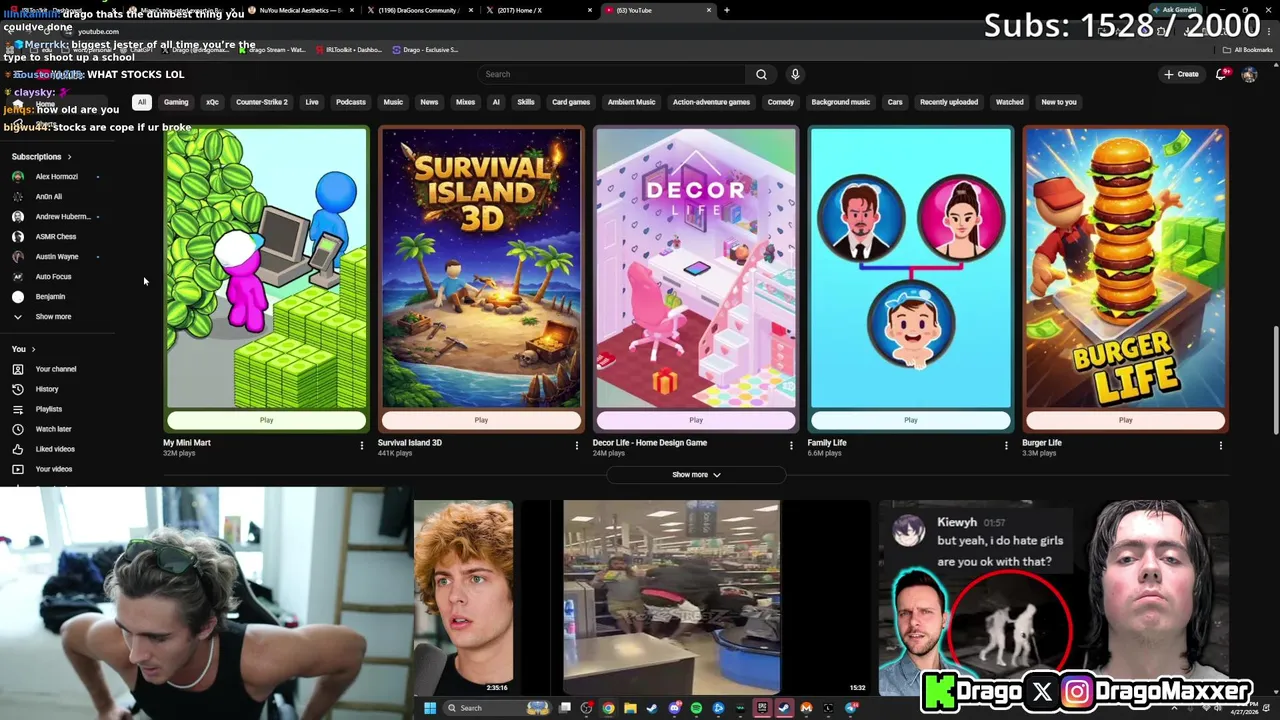This screenshot has width=1280, height=720.
Task: Expand the Subscriptions section chevron
Action: click(x=69, y=157)
